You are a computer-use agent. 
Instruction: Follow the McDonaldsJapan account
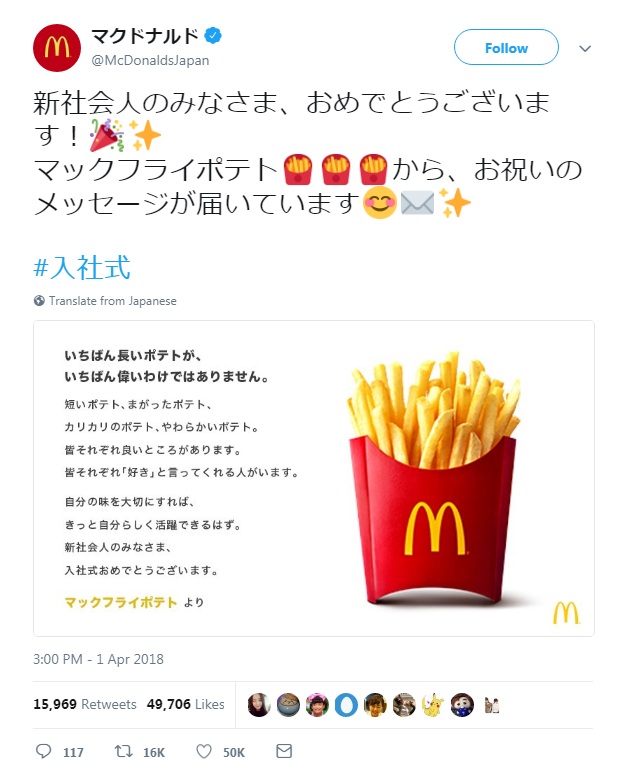click(506, 47)
